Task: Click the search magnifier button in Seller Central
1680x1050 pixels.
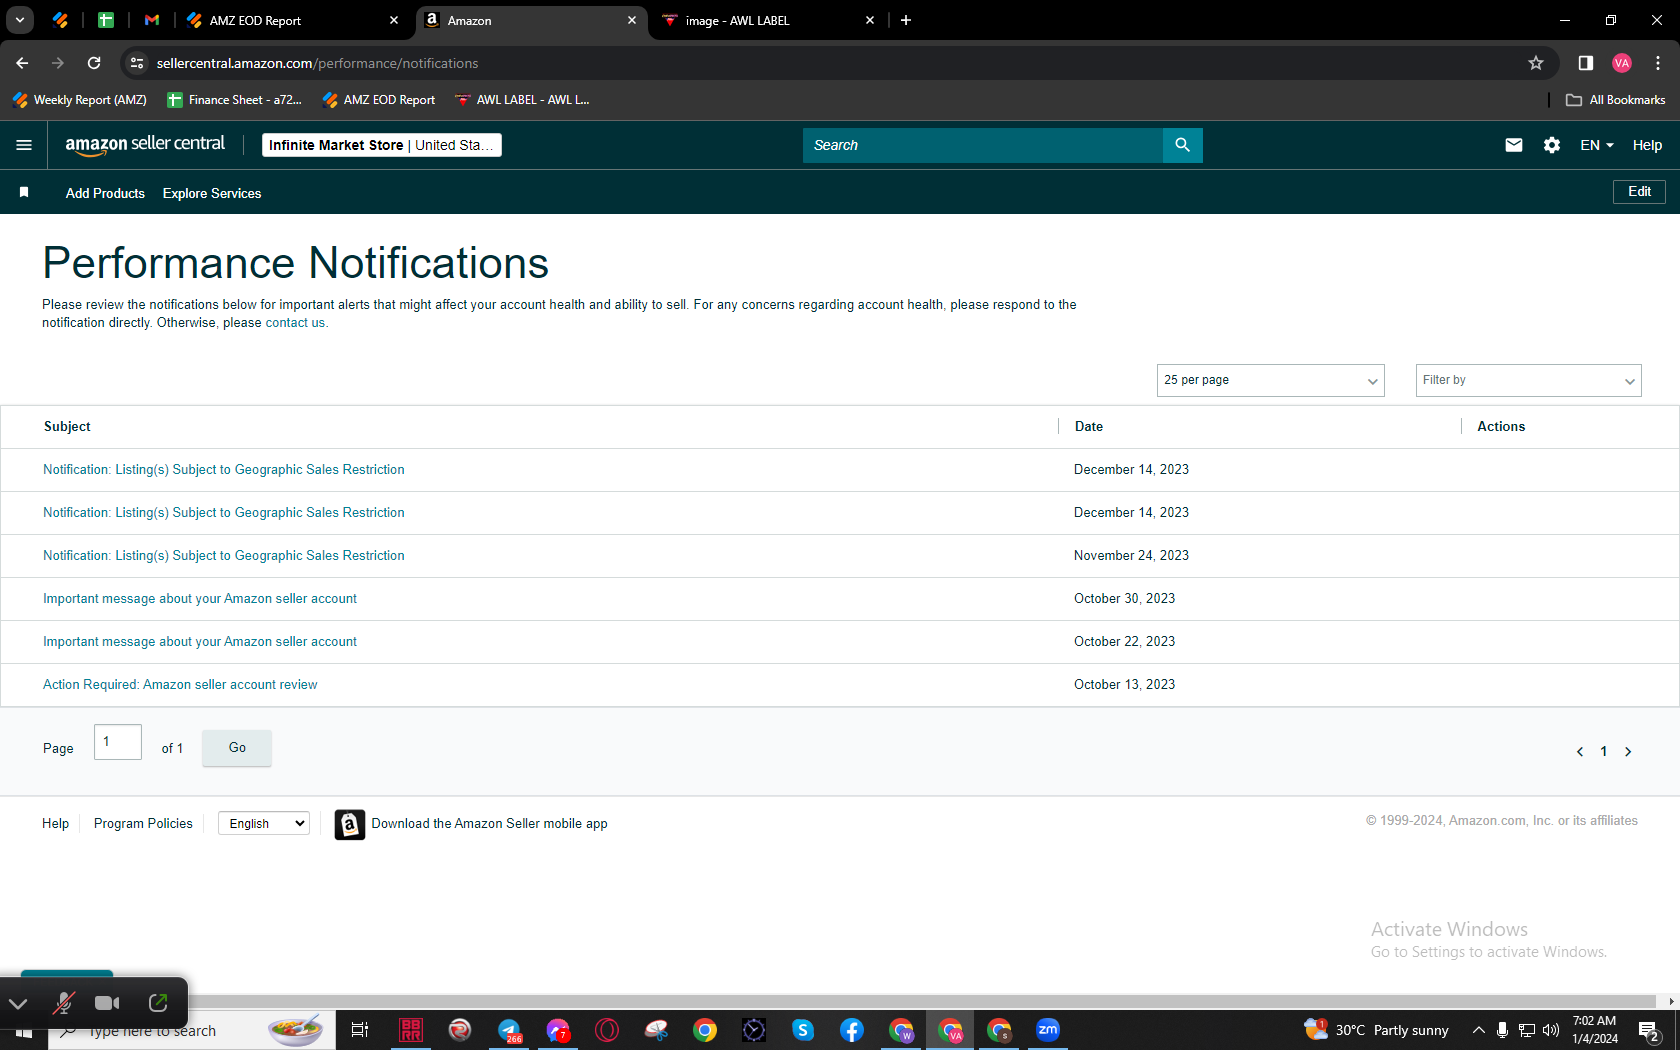Action: 1182,145
